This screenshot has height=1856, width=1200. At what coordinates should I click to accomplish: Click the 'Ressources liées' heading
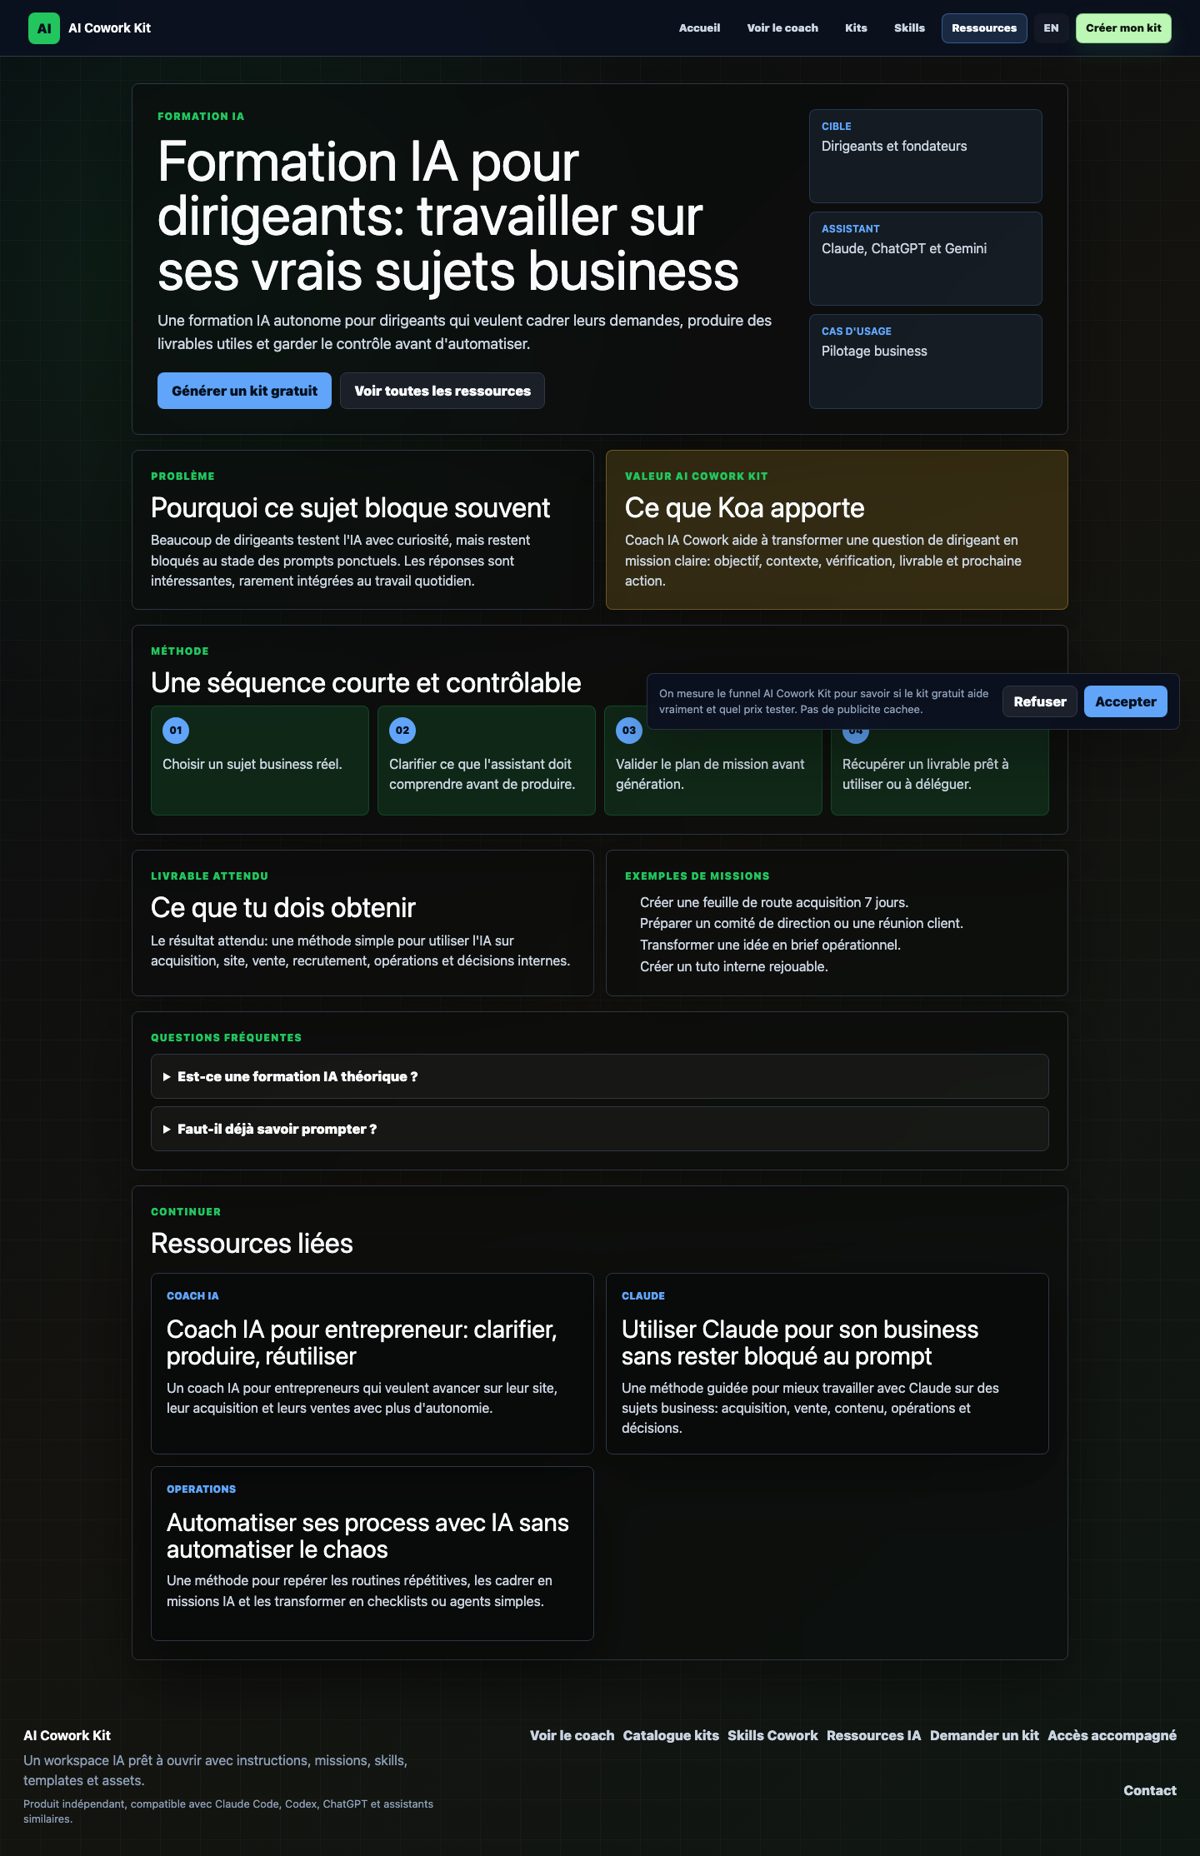(x=252, y=1243)
